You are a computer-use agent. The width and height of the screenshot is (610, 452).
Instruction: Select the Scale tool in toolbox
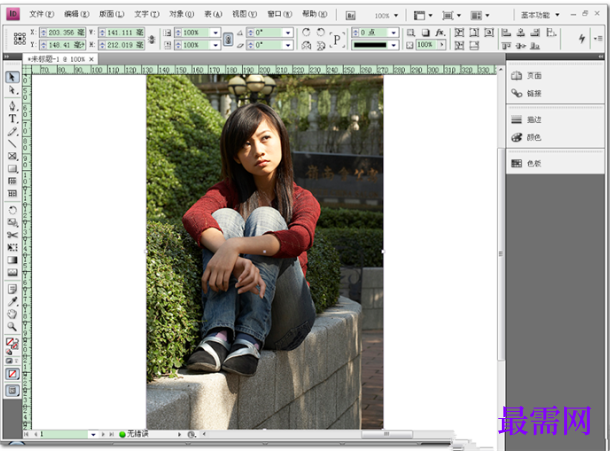click(12, 222)
